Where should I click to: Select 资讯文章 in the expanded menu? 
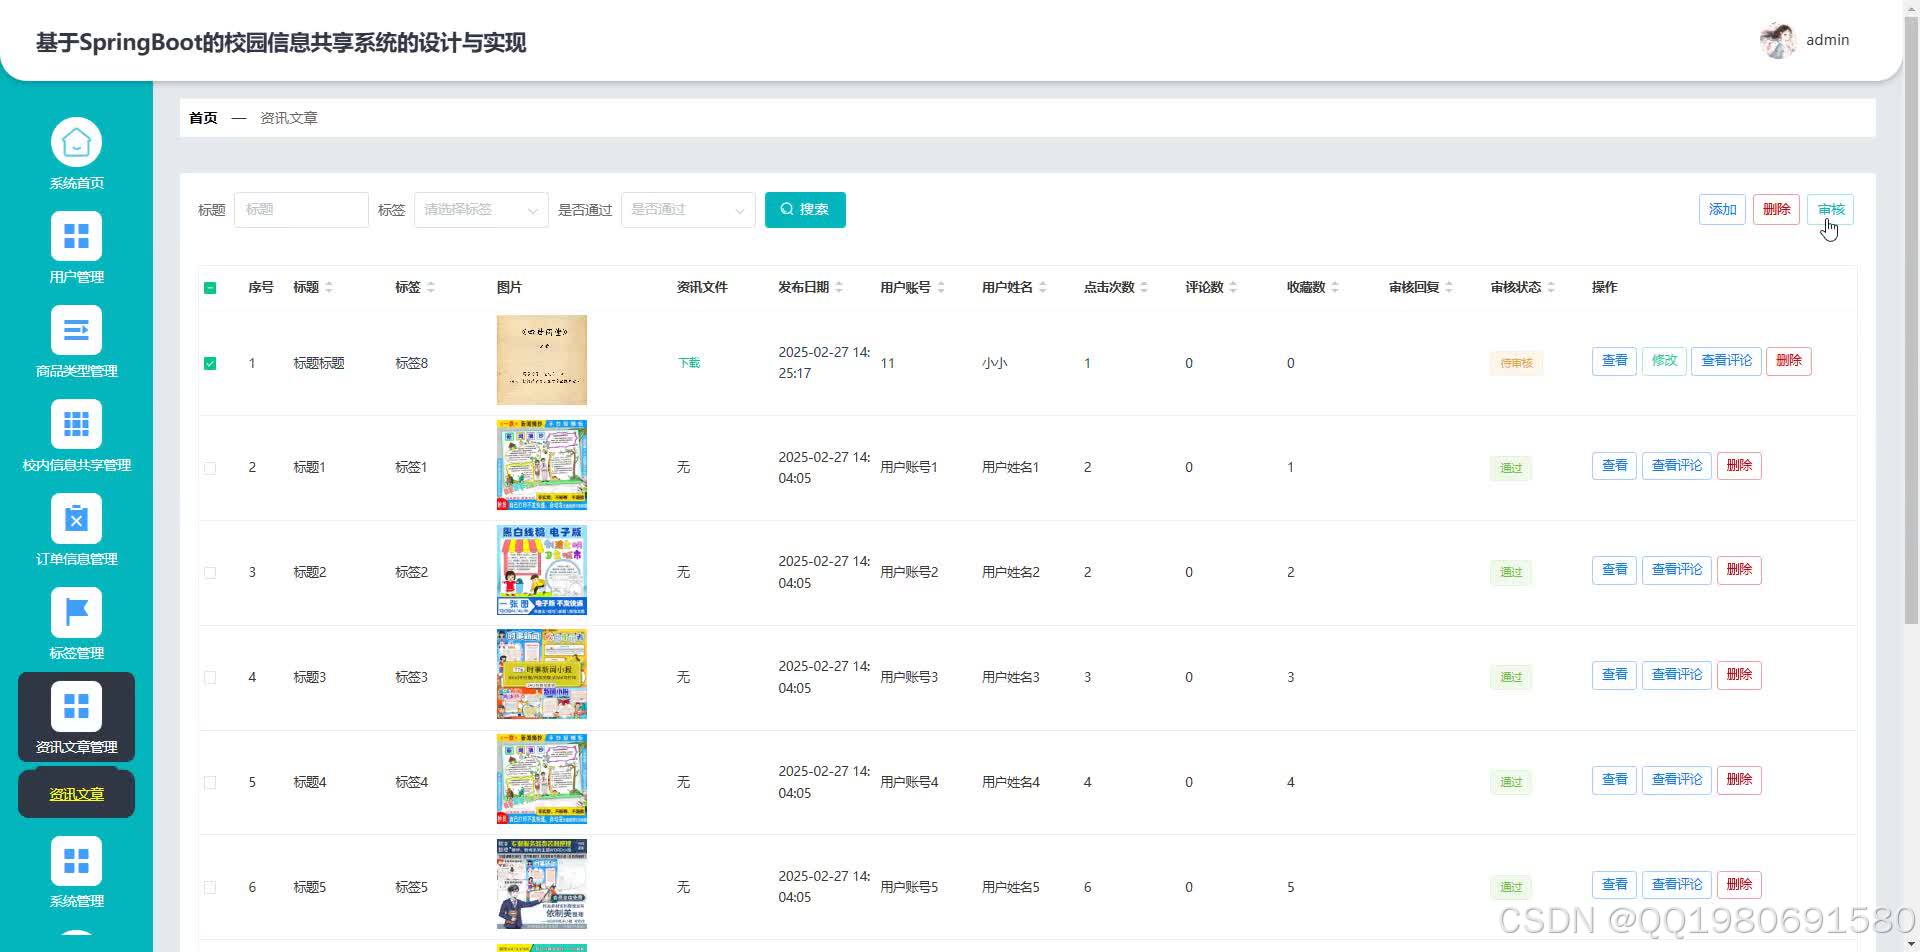tap(76, 793)
